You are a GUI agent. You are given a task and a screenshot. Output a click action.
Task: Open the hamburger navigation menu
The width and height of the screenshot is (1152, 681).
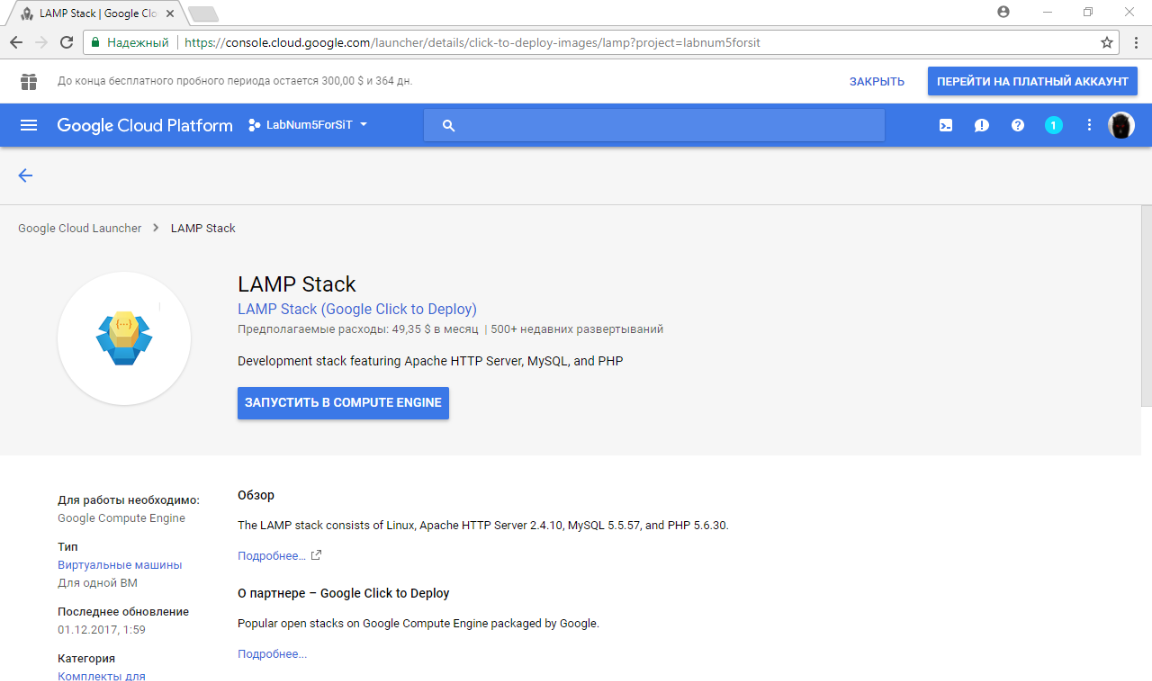(x=29, y=125)
